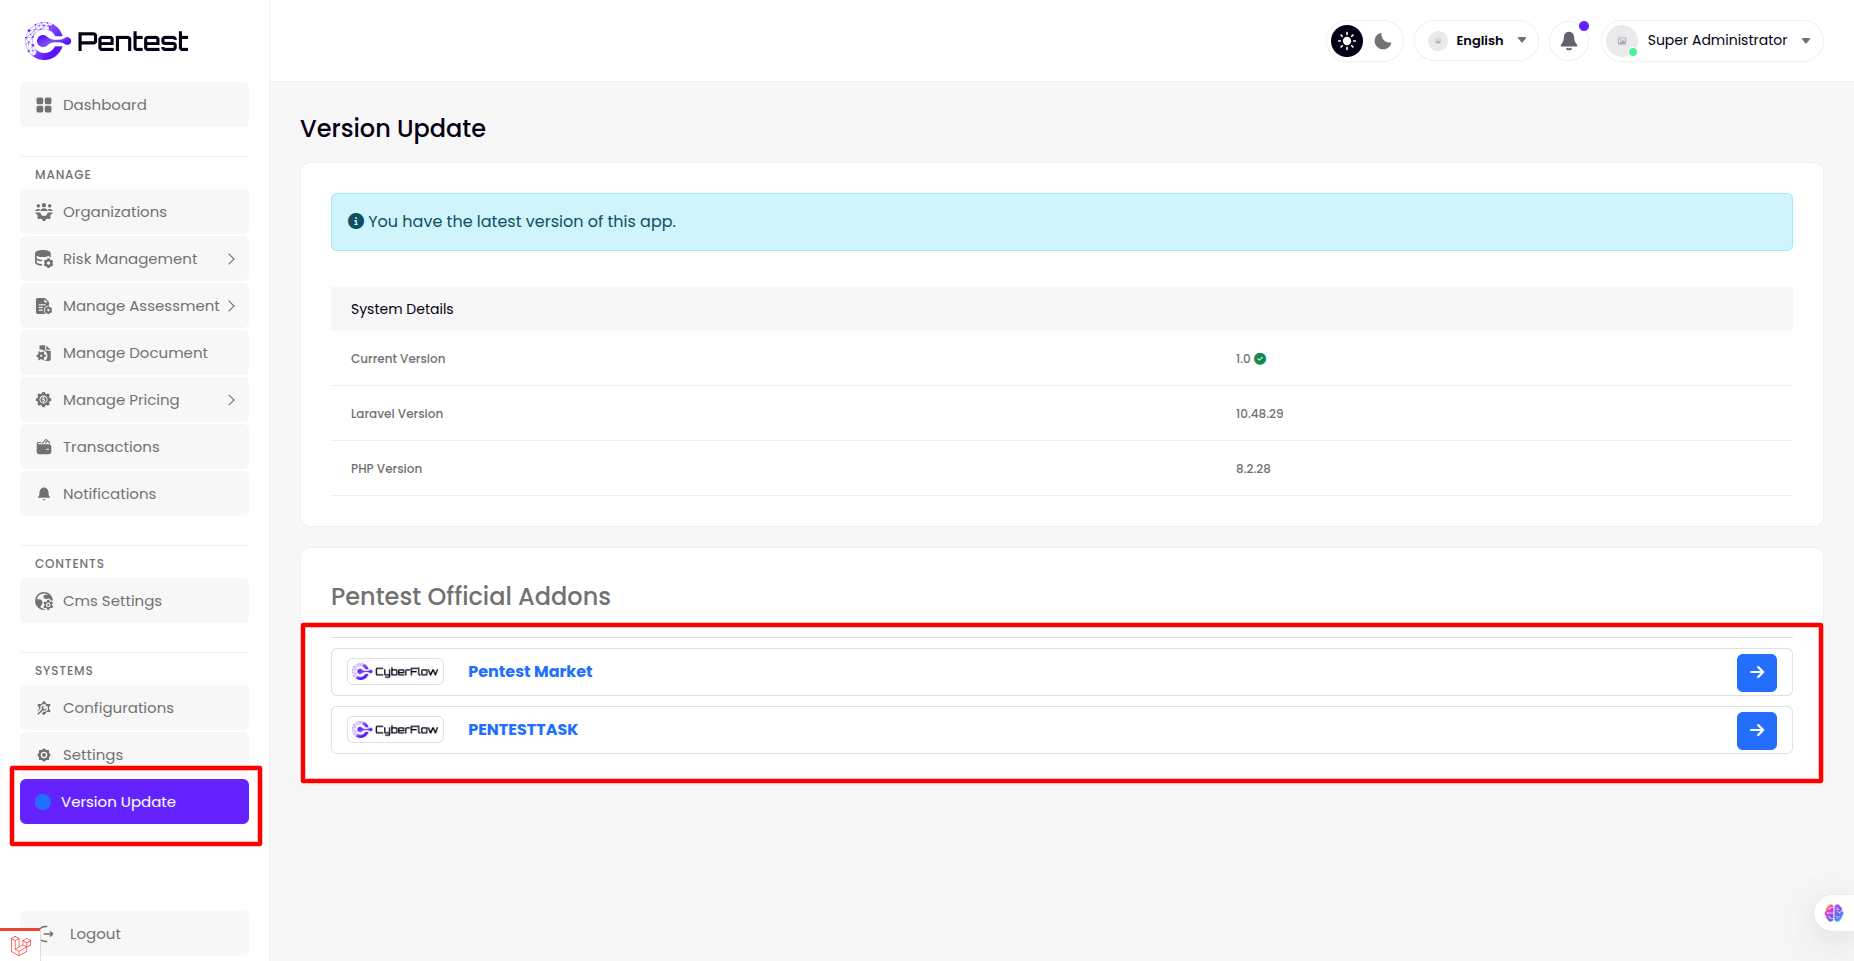1854x961 pixels.
Task: Open PENTESTTASK addon arrow button
Action: pyautogui.click(x=1756, y=731)
